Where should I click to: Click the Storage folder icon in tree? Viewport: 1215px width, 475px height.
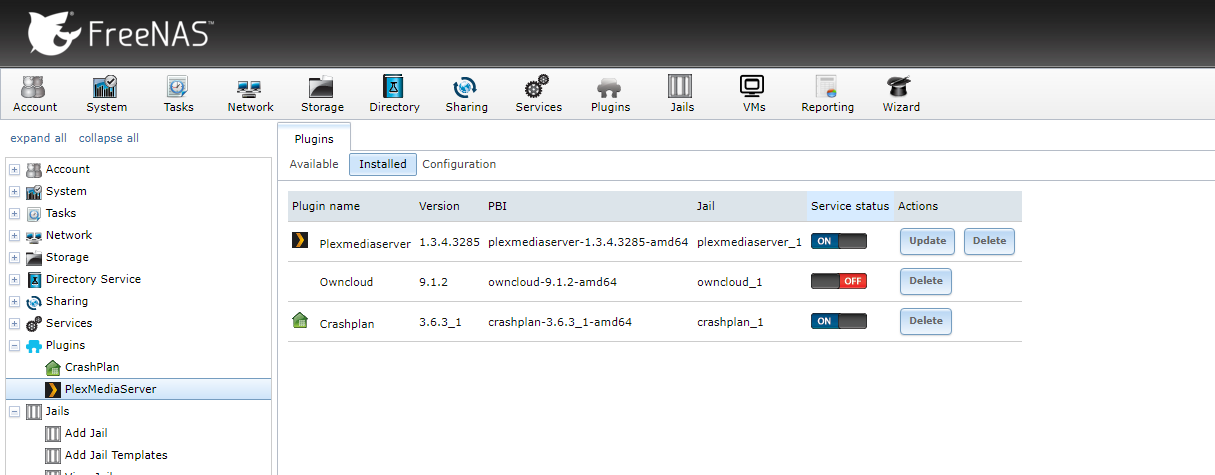tap(34, 257)
